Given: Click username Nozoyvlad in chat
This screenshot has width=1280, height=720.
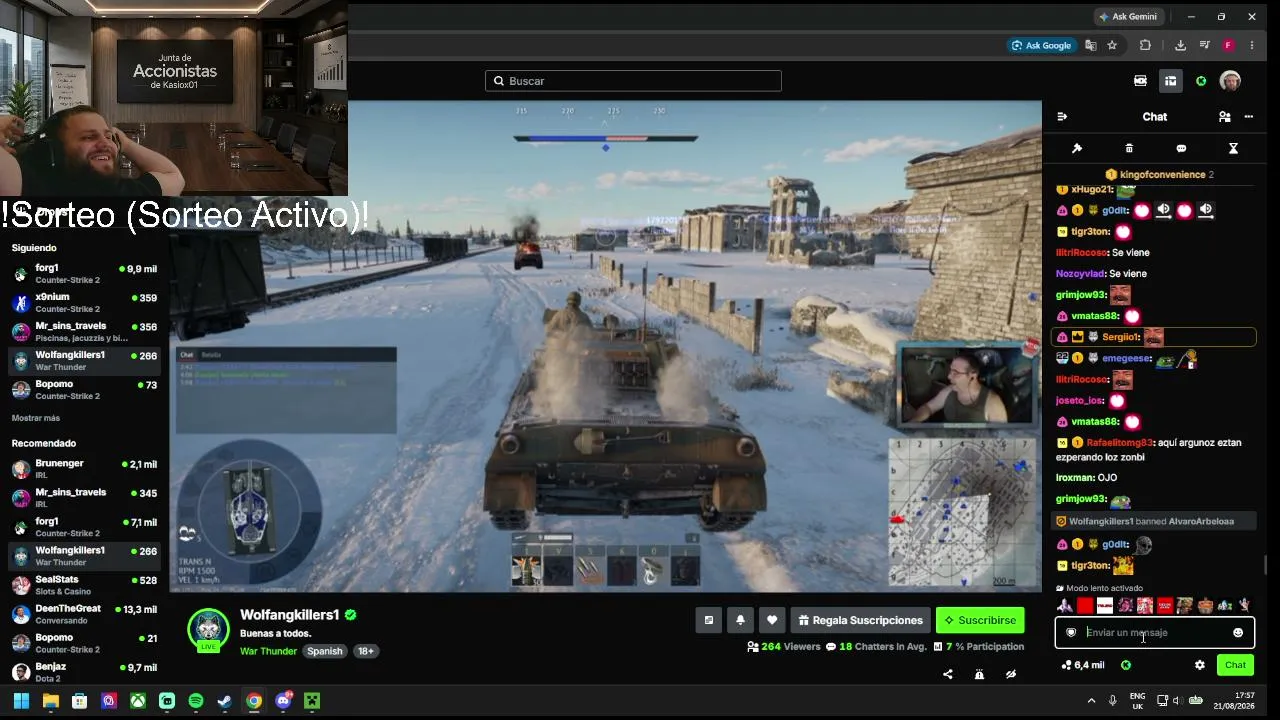Looking at the screenshot, I should pos(1080,274).
